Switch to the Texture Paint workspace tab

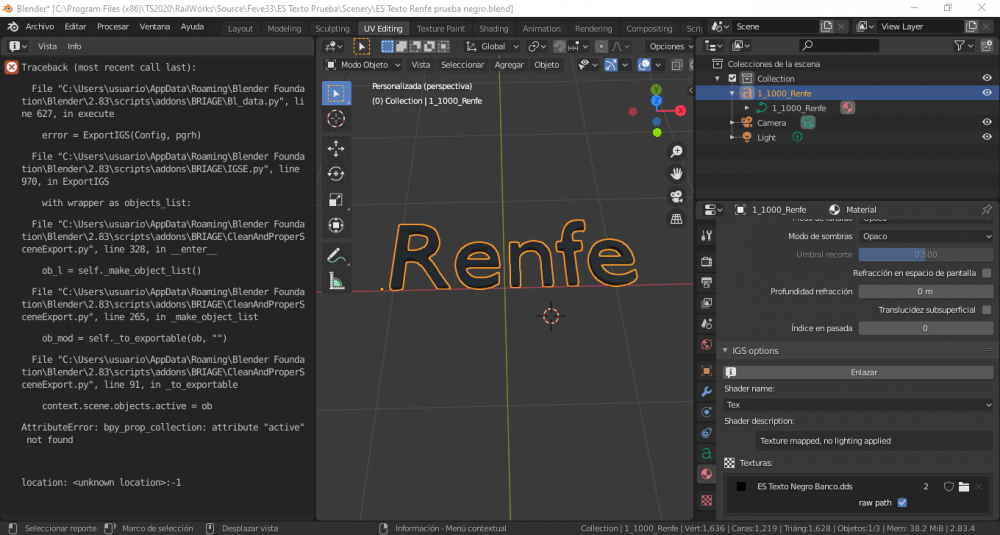point(441,29)
